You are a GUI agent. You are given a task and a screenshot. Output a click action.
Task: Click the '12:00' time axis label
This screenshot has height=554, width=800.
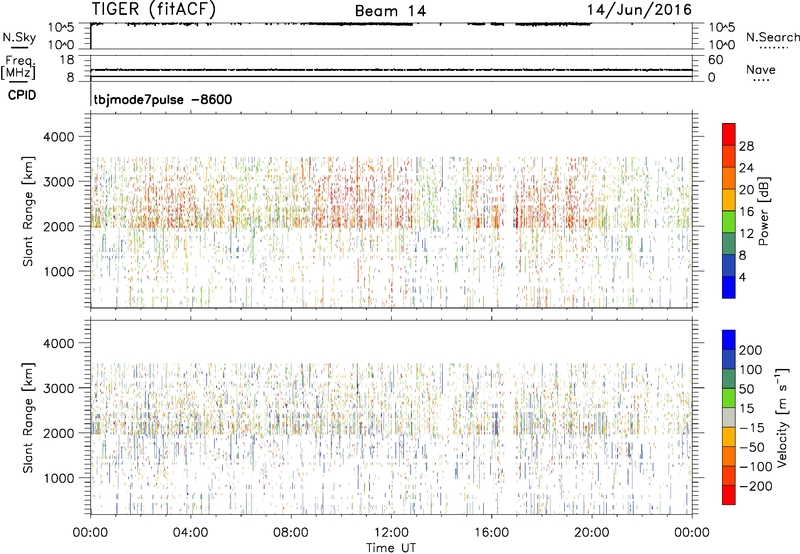tap(391, 533)
